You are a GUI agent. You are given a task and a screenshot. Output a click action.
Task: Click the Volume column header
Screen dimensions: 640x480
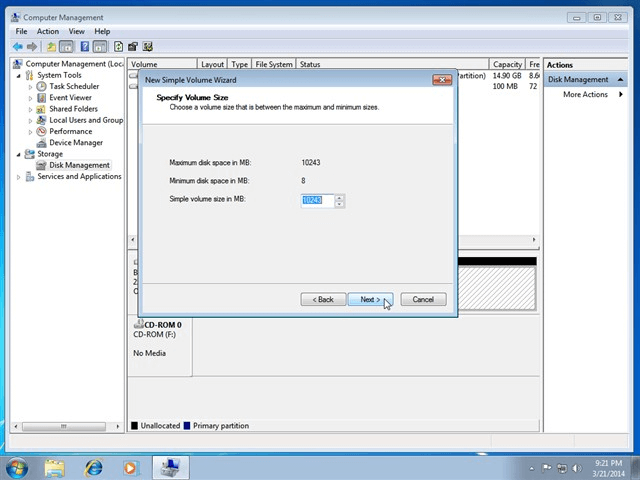point(162,64)
